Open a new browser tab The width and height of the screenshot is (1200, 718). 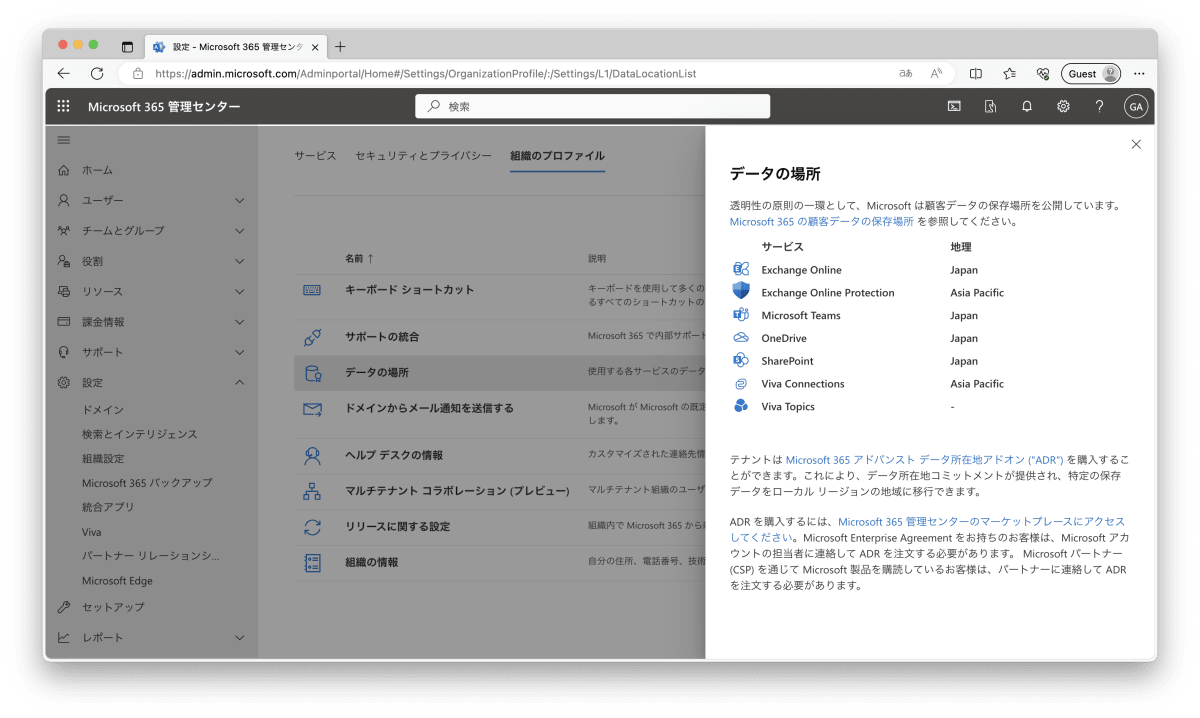click(x=340, y=47)
